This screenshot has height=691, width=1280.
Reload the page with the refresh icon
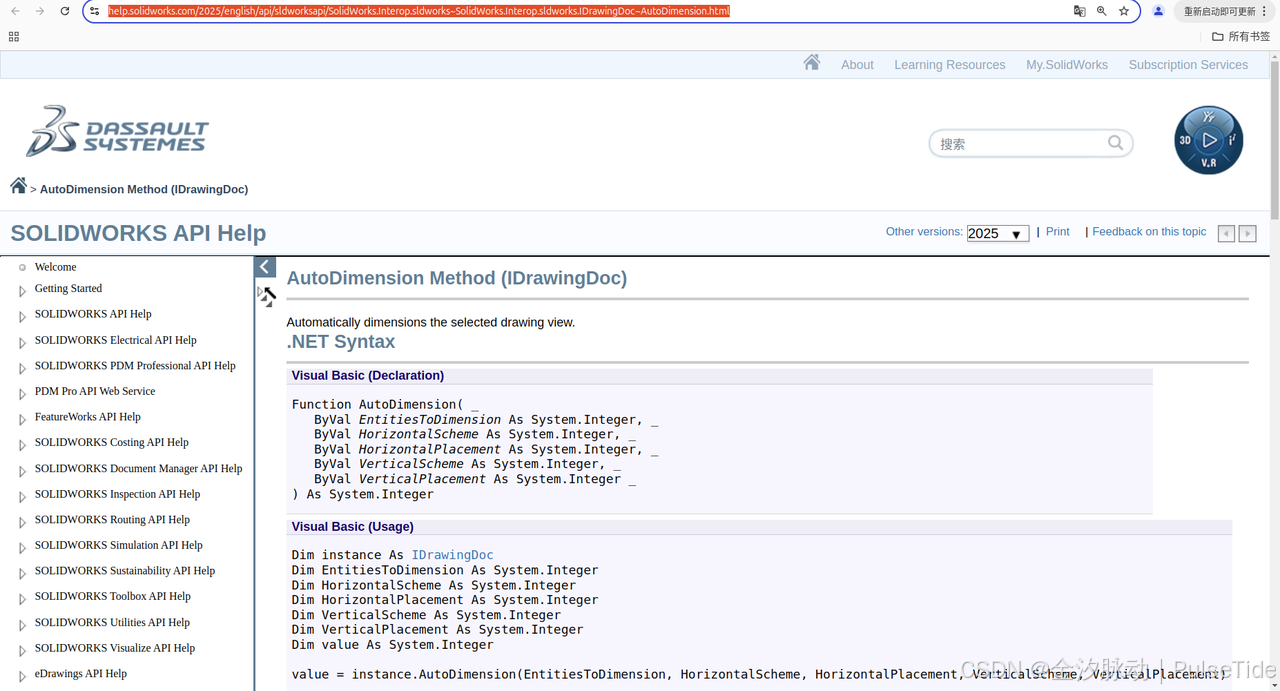pos(65,11)
